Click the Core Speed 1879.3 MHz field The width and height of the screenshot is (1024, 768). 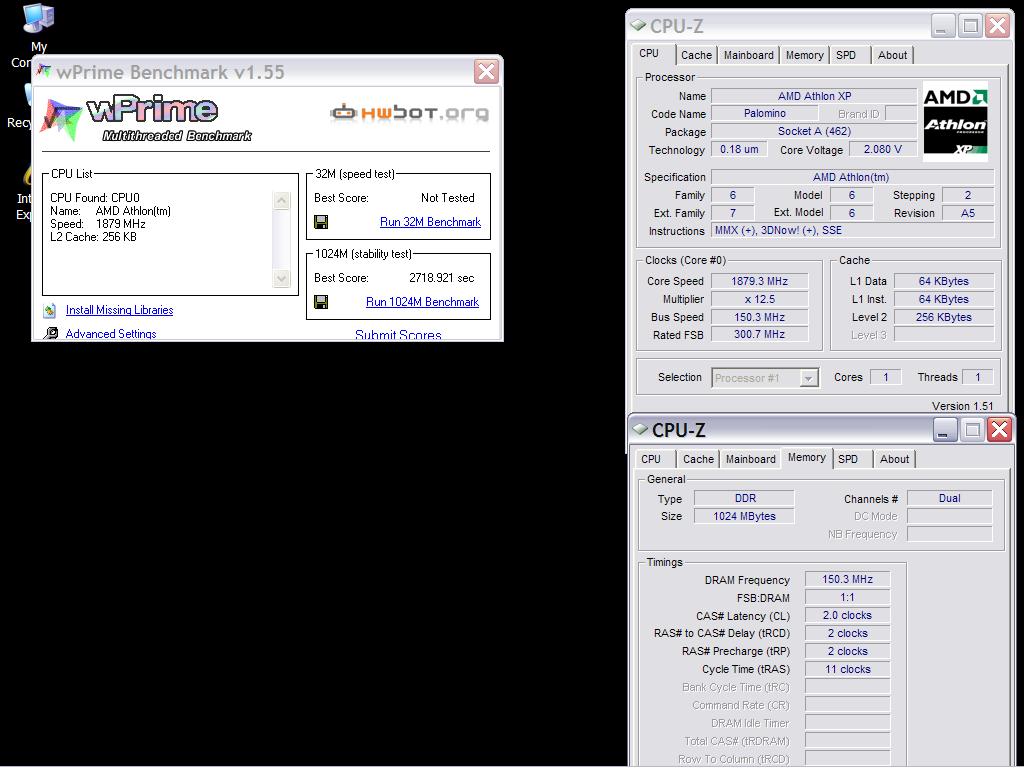[x=760, y=281]
